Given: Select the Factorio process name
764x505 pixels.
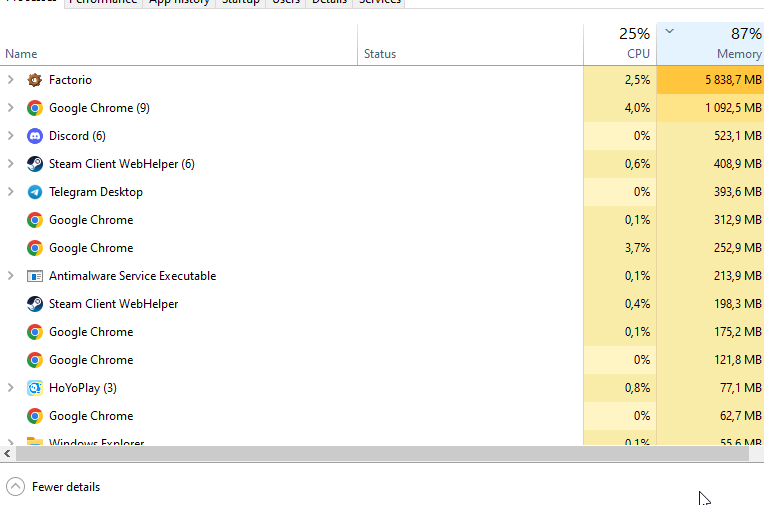Looking at the screenshot, I should (x=70, y=80).
